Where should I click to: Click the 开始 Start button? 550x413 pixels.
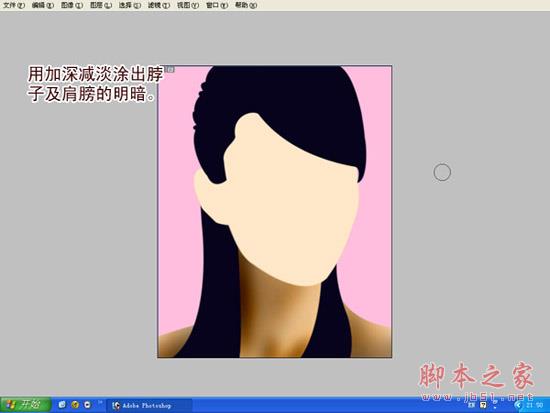tap(25, 405)
